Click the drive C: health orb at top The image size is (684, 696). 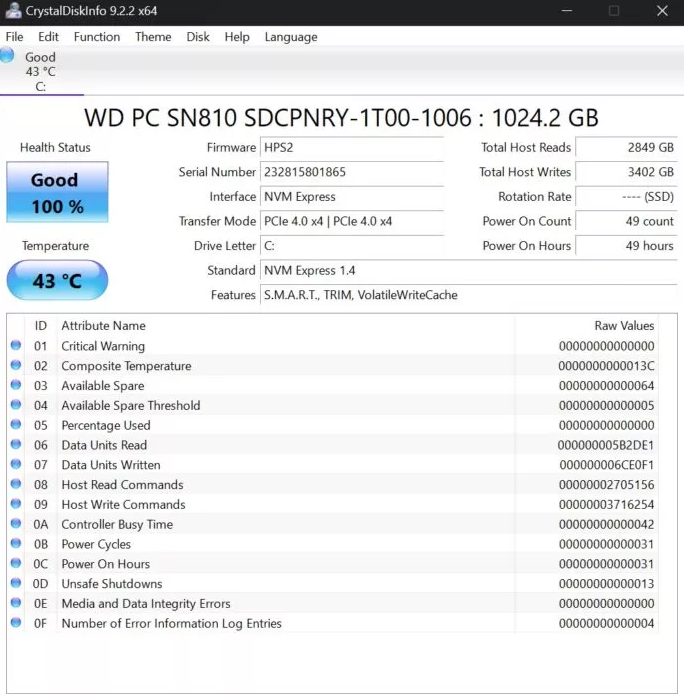(8, 57)
